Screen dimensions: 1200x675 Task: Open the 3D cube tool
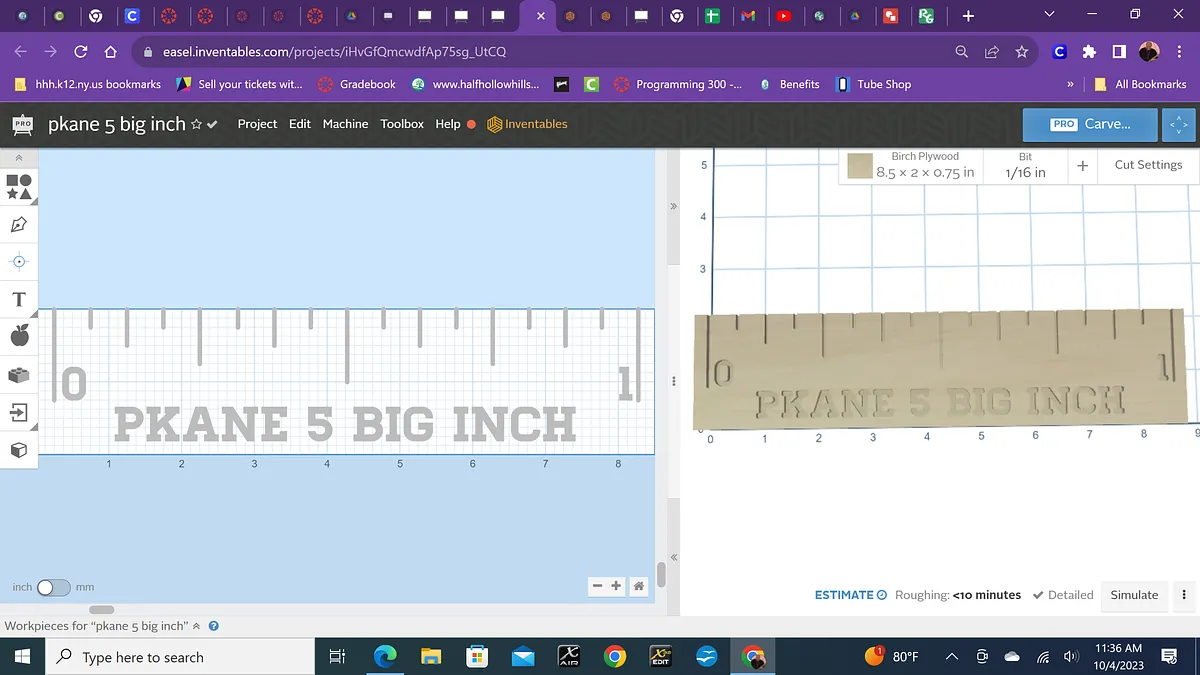[x=19, y=450]
